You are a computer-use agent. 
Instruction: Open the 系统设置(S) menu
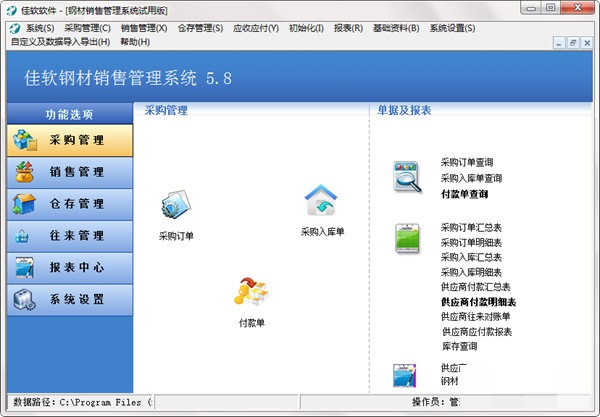452,28
